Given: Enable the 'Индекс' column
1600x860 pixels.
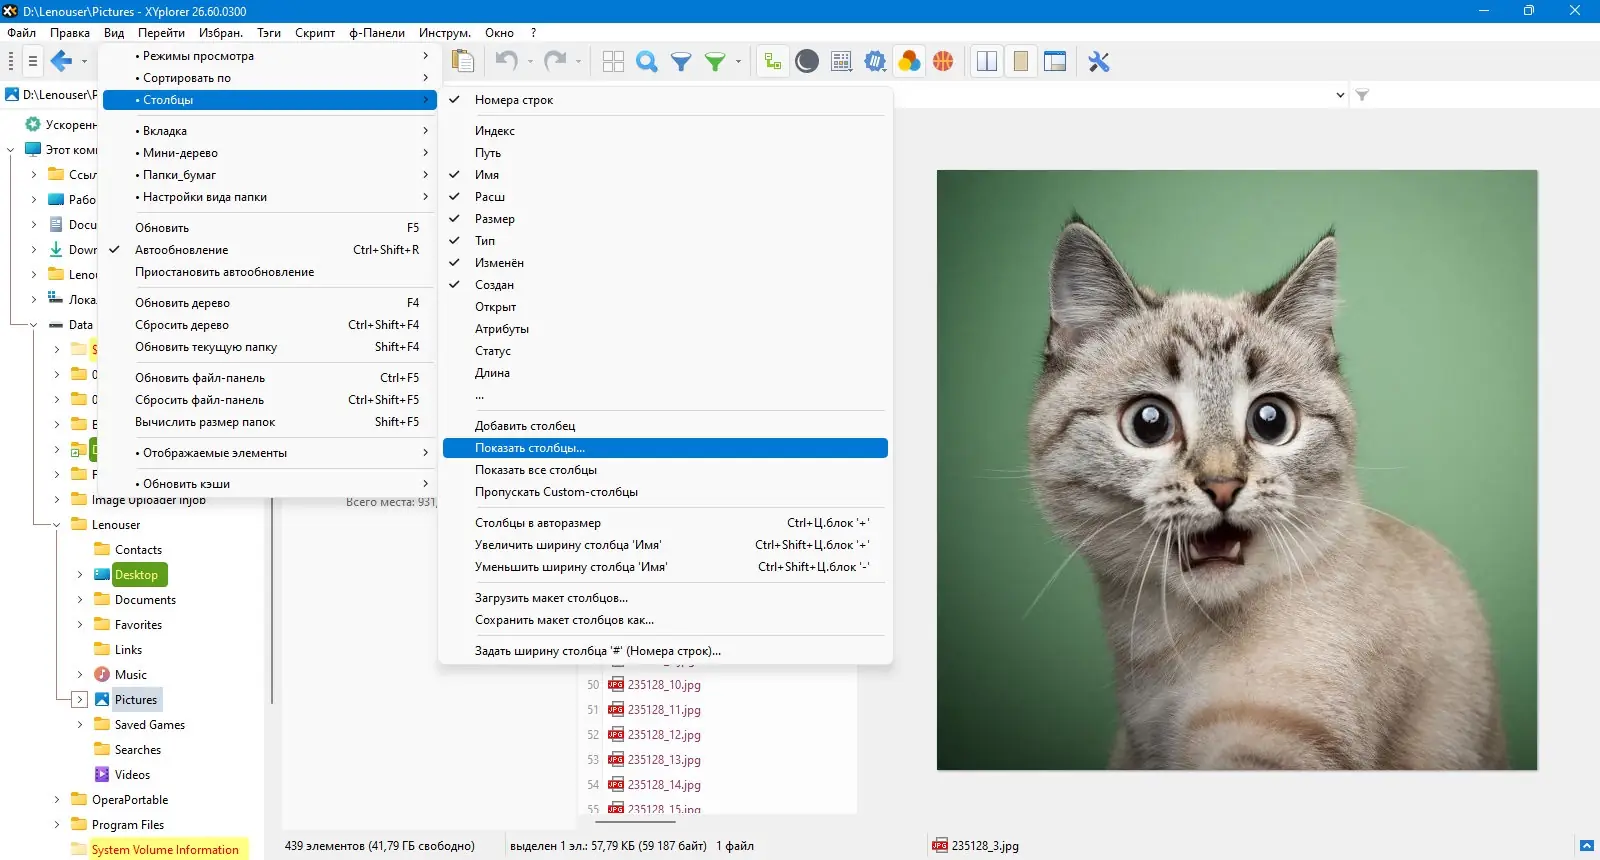Looking at the screenshot, I should pyautogui.click(x=665, y=131).
